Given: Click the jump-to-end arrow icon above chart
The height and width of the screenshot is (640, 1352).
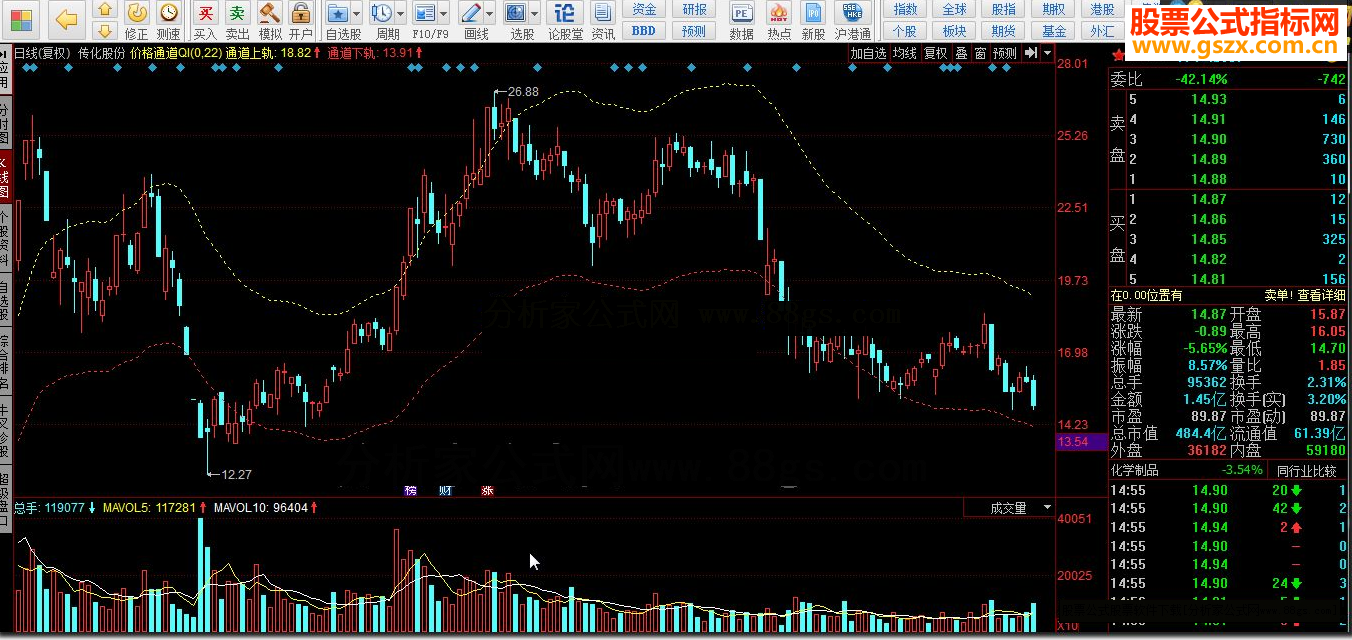Looking at the screenshot, I should tap(1030, 53).
